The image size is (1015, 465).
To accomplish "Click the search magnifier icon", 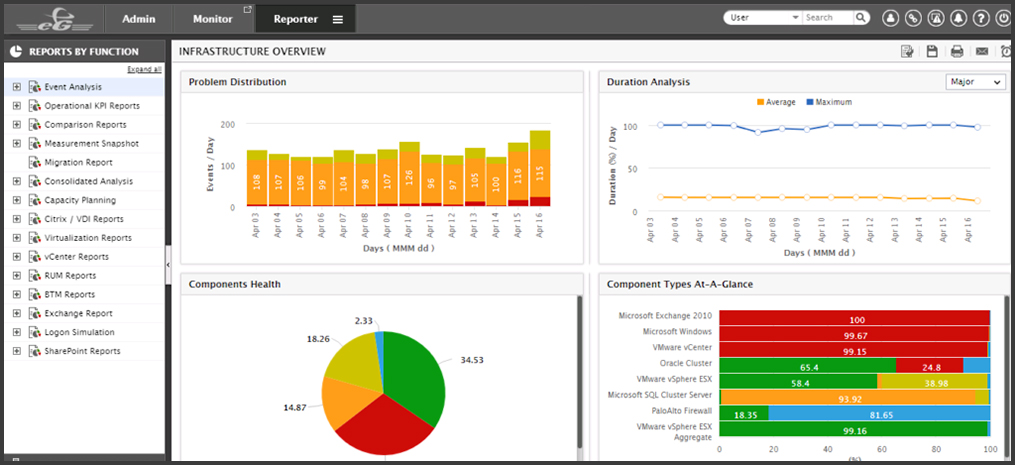I will coord(861,18).
